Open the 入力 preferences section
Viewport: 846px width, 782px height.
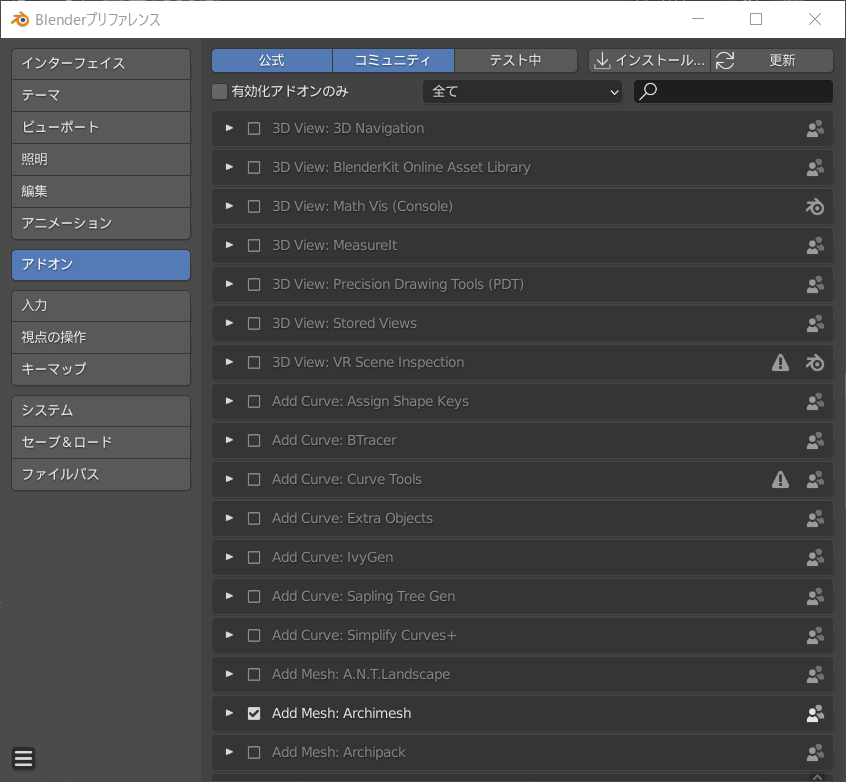coord(101,305)
